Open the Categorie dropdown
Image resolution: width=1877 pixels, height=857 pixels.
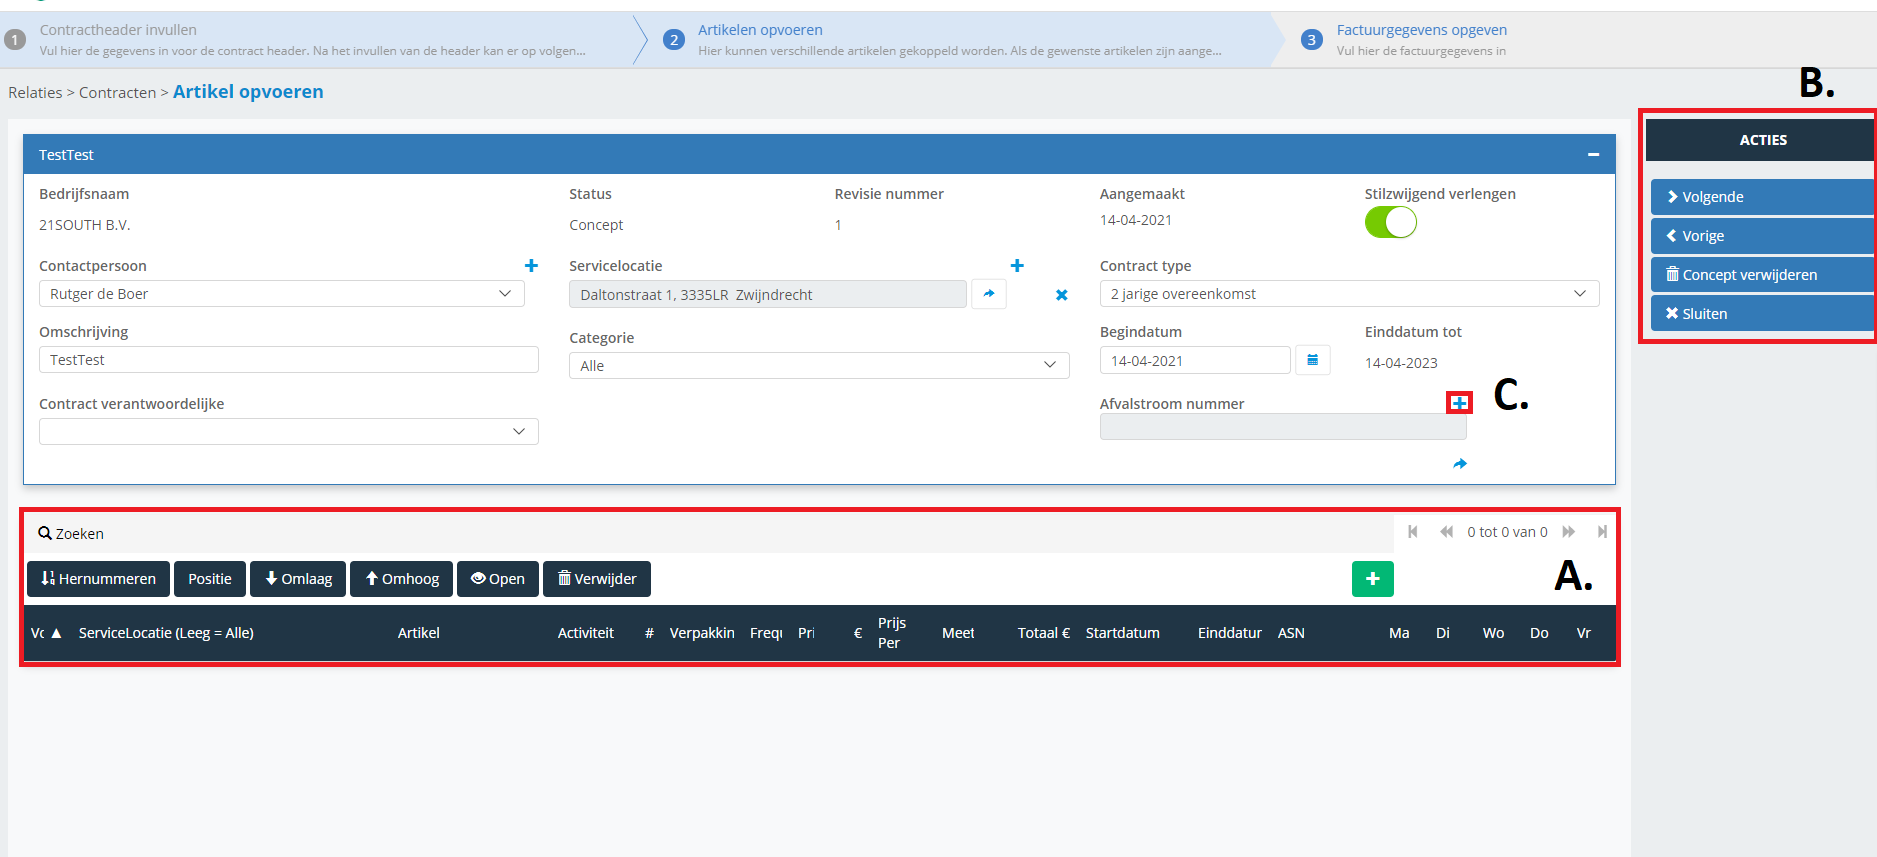[x=819, y=366]
